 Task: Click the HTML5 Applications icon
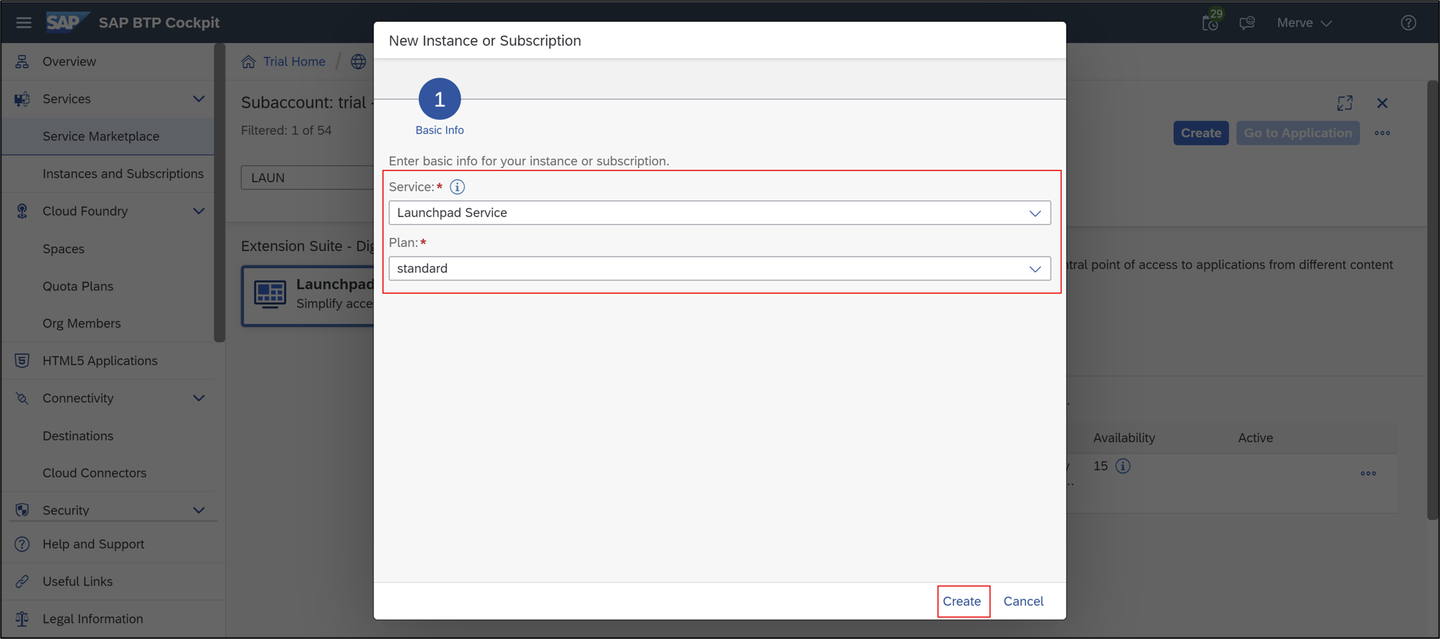(x=22, y=360)
